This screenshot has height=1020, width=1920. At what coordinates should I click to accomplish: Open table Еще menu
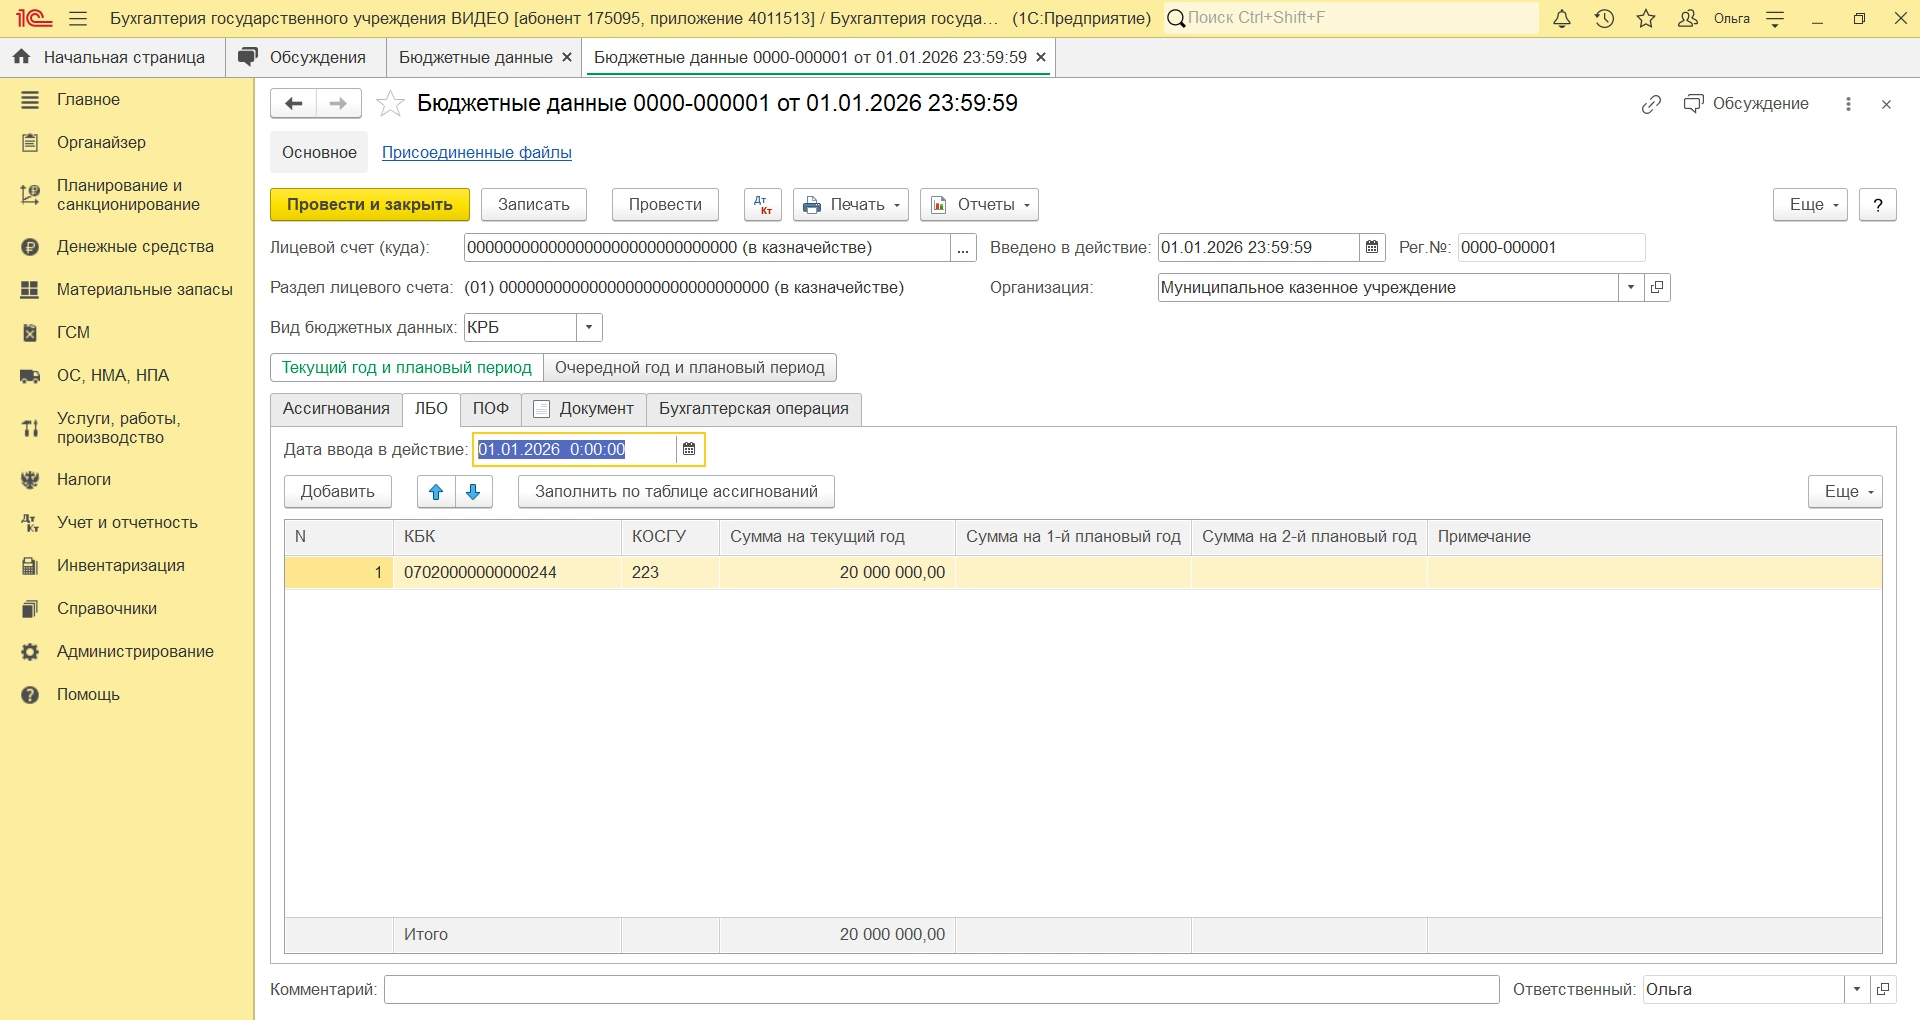pos(1845,492)
